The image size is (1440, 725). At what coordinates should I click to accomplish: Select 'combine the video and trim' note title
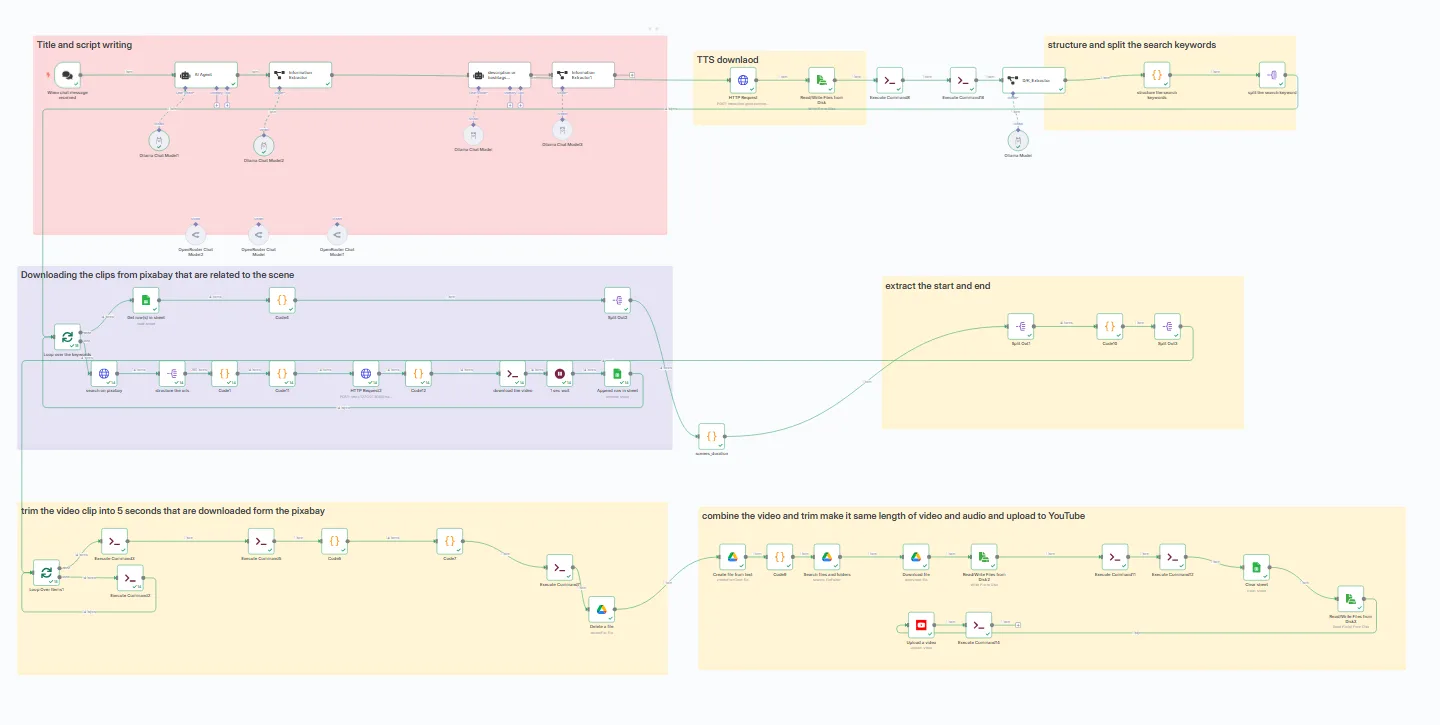[893, 516]
